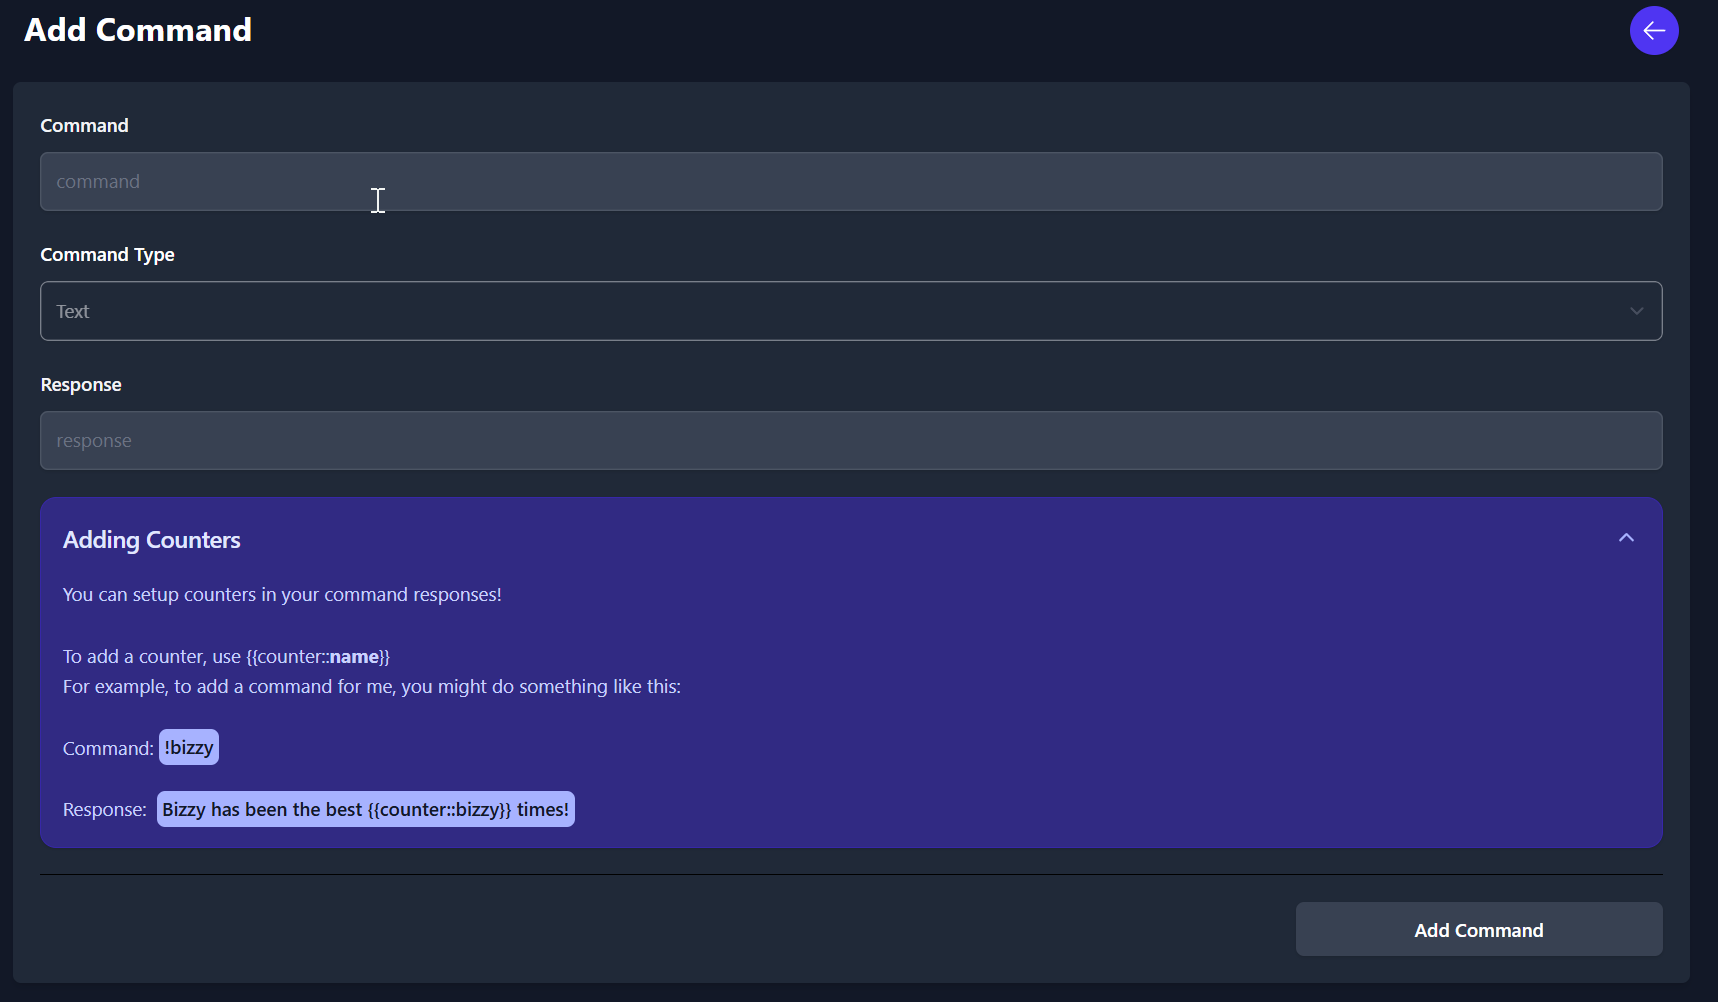Click the upward chevron to hide counters info
This screenshot has width=1718, height=1002.
click(1625, 537)
